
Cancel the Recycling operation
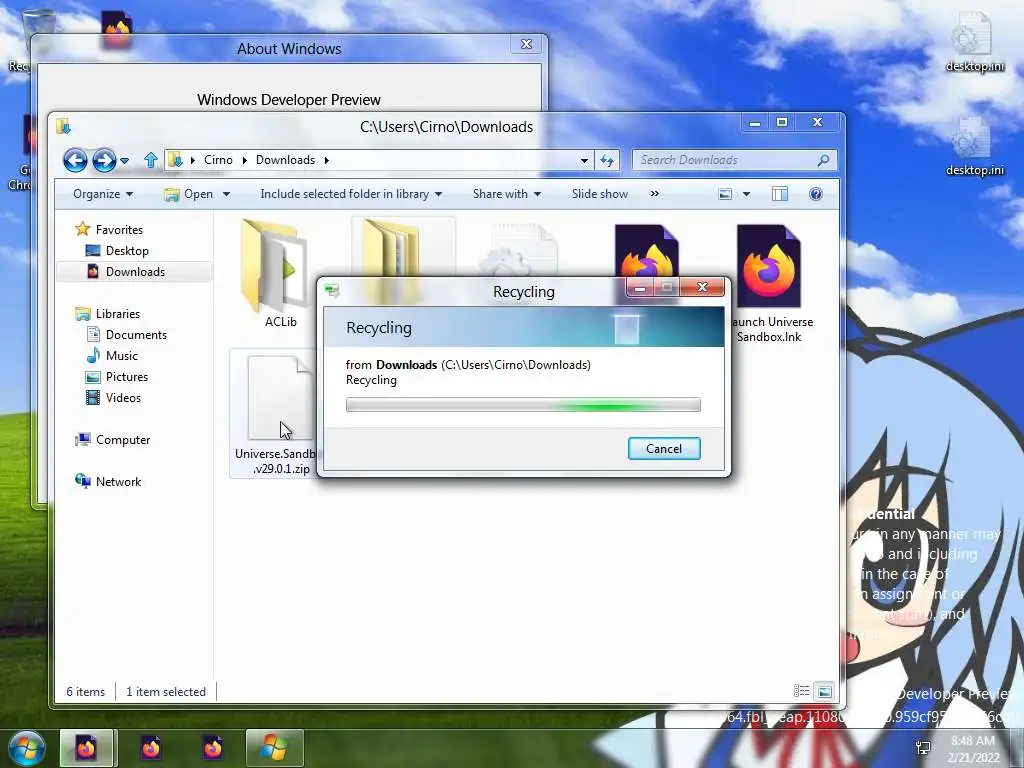tap(664, 449)
